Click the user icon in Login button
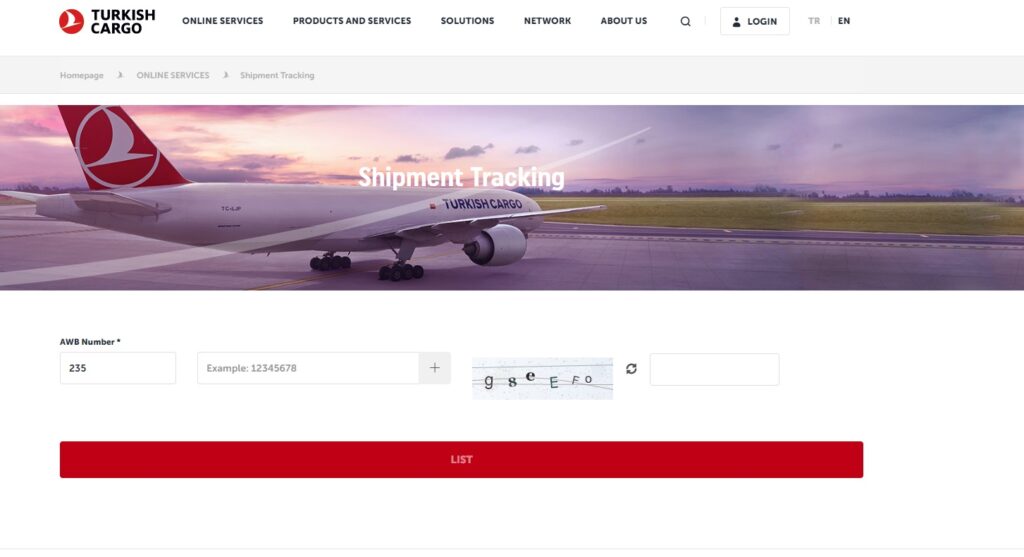Image resolution: width=1024 pixels, height=557 pixels. pos(736,22)
